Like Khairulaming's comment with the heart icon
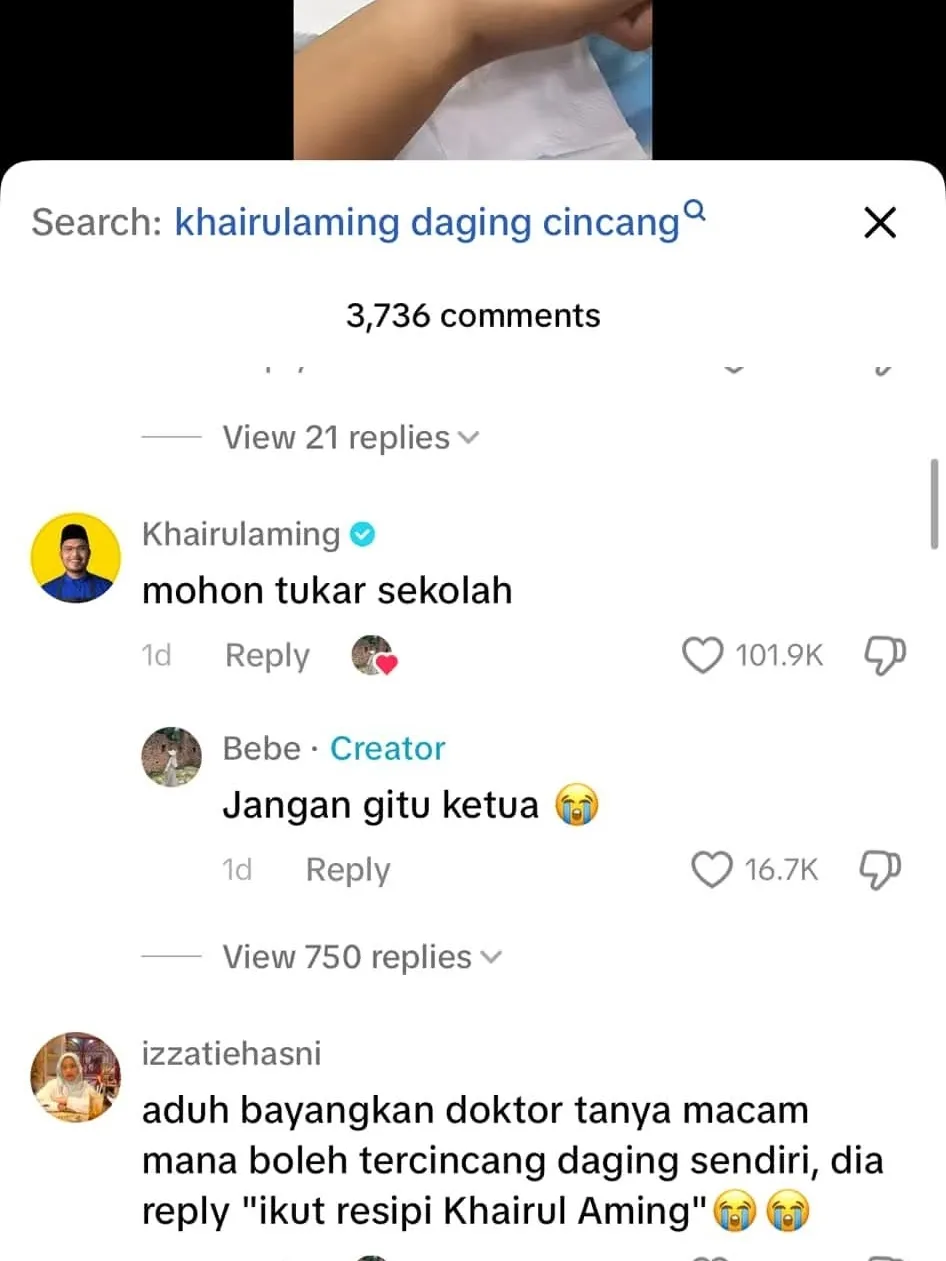Screen dimensions: 946x1261 coord(702,656)
